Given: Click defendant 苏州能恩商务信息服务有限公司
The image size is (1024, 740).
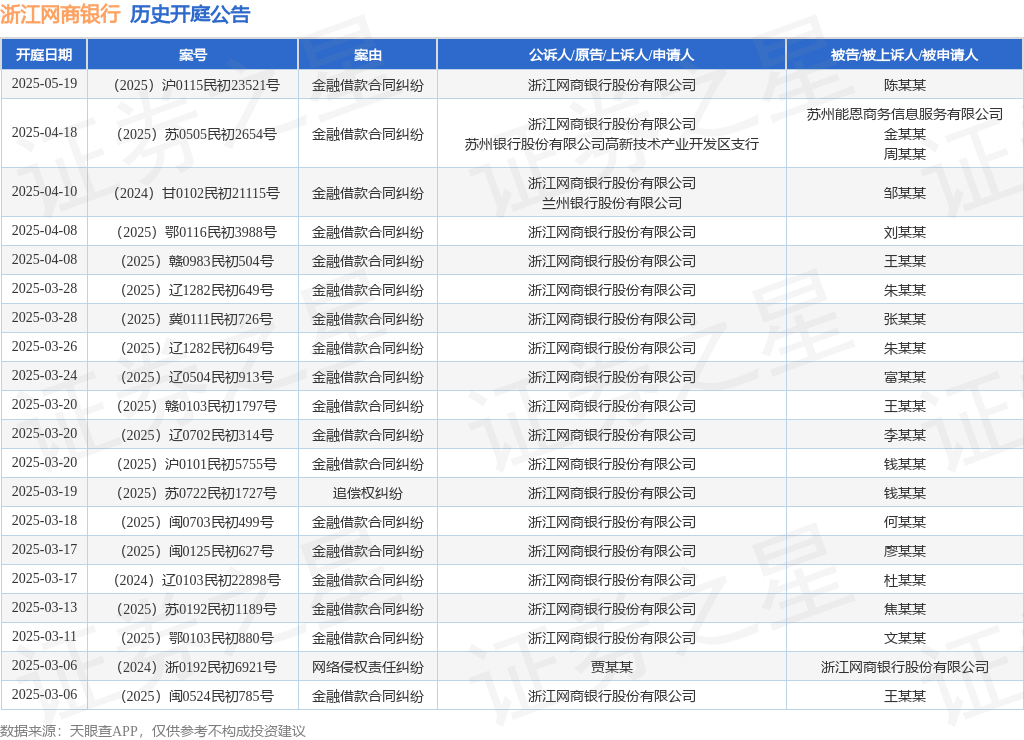Looking at the screenshot, I should (x=904, y=114).
